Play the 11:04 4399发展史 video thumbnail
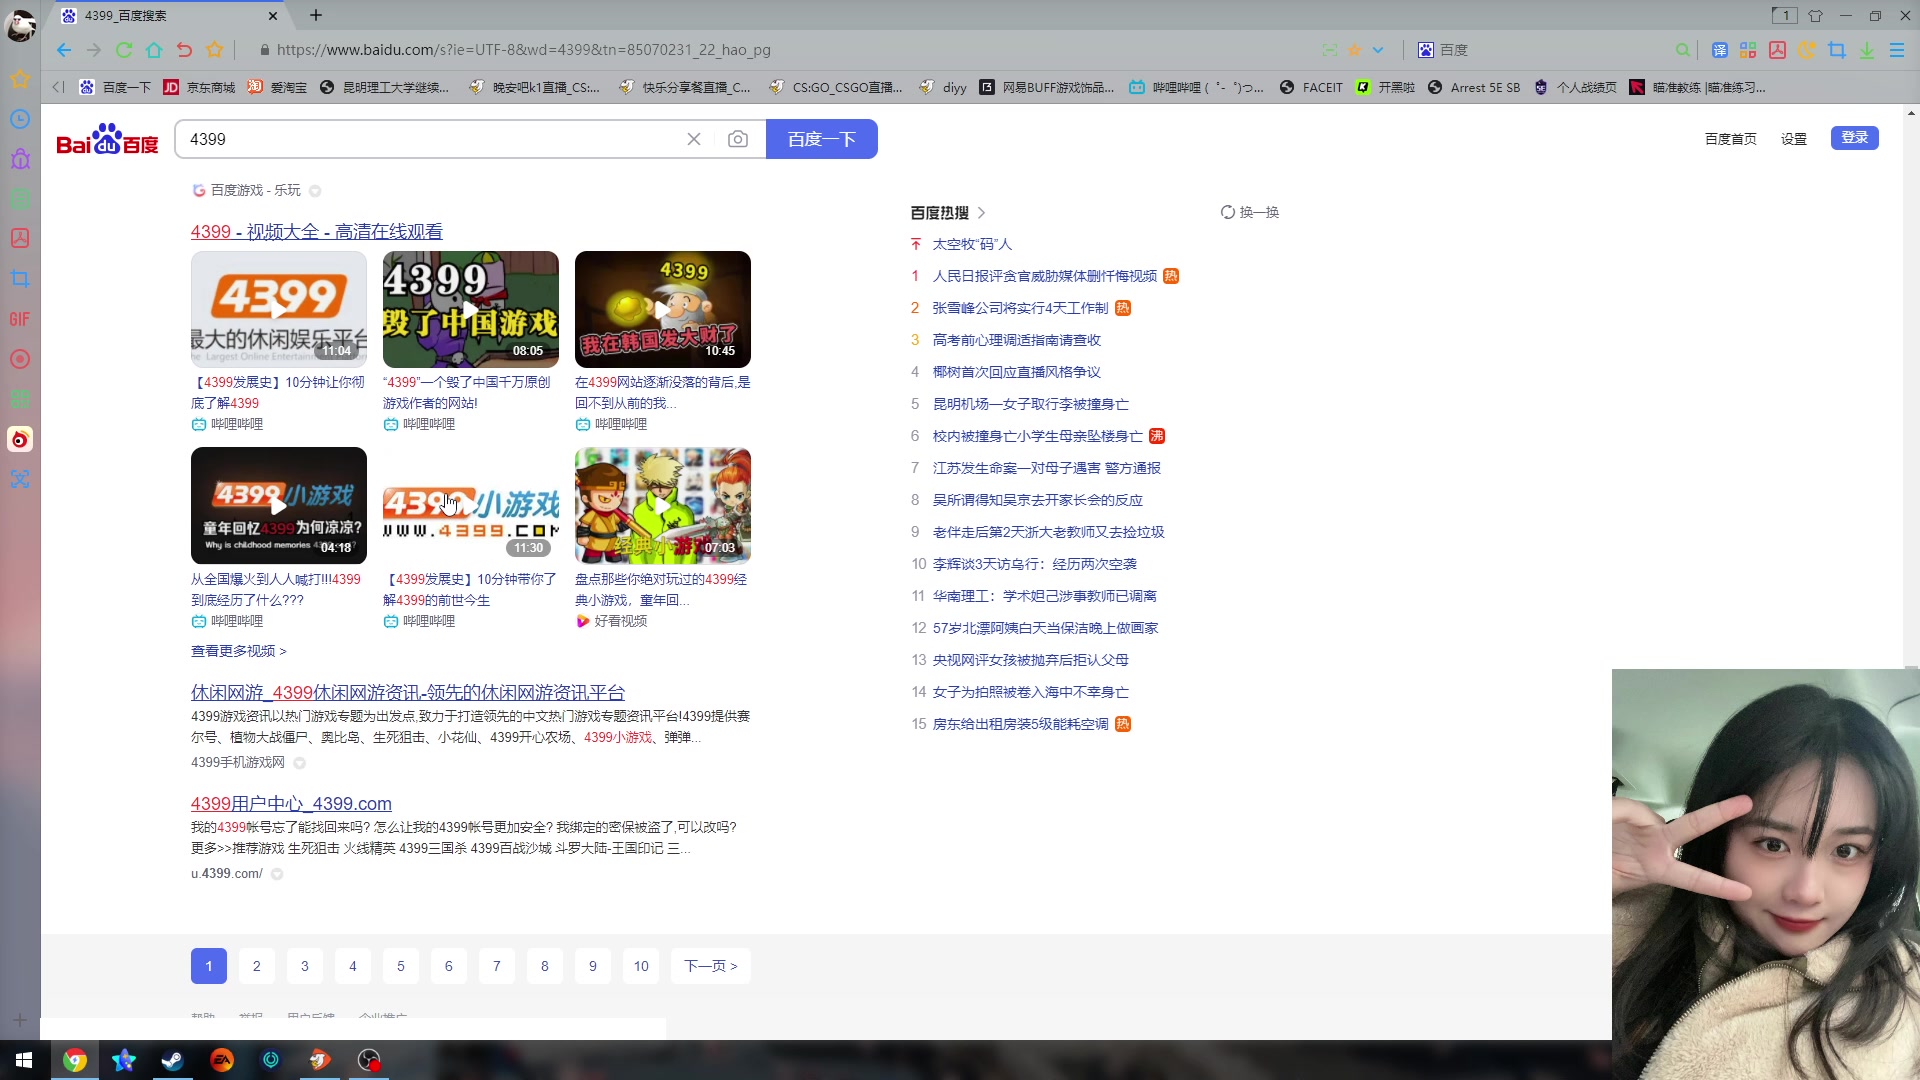The image size is (1920, 1080). tap(279, 309)
